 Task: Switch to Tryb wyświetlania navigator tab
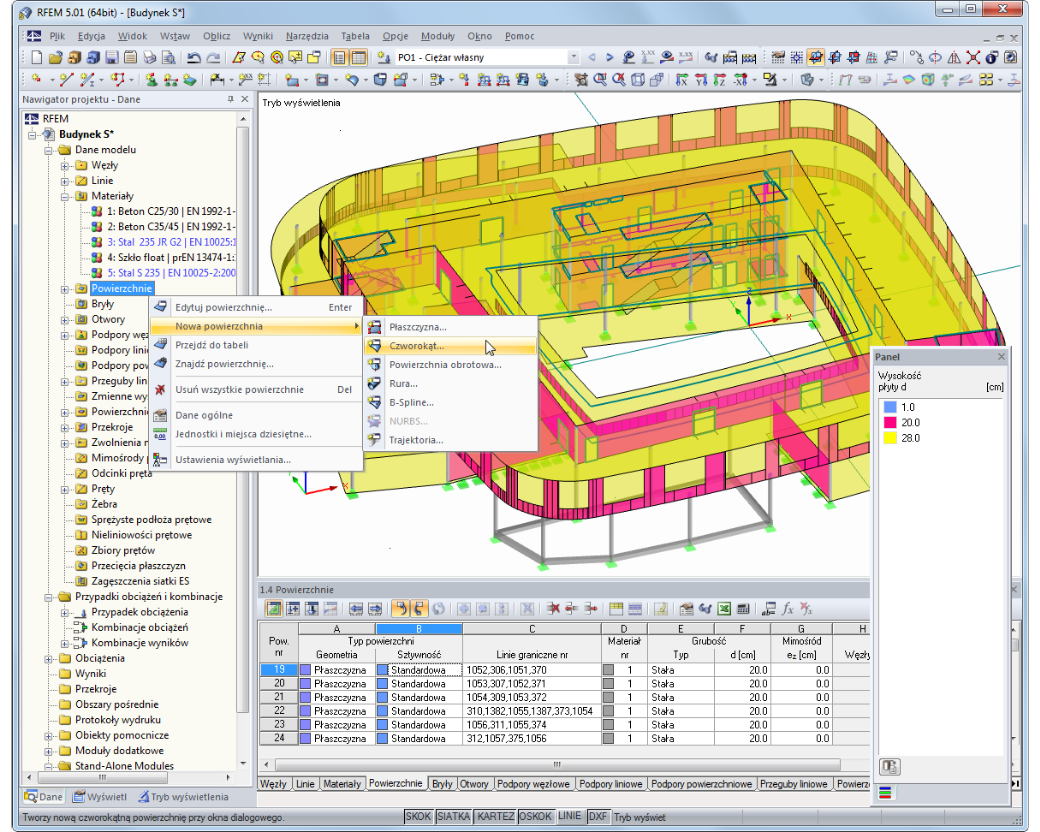pos(183,797)
